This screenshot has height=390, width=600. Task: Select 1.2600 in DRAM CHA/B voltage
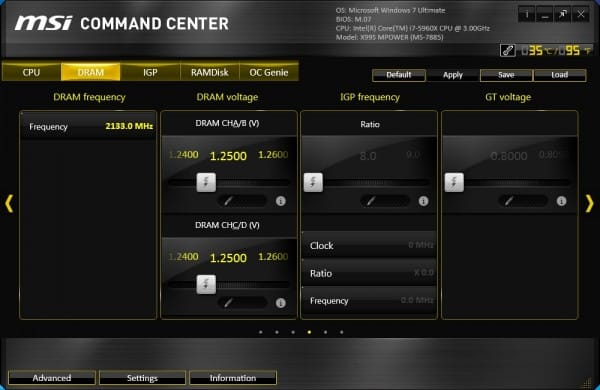[273, 155]
